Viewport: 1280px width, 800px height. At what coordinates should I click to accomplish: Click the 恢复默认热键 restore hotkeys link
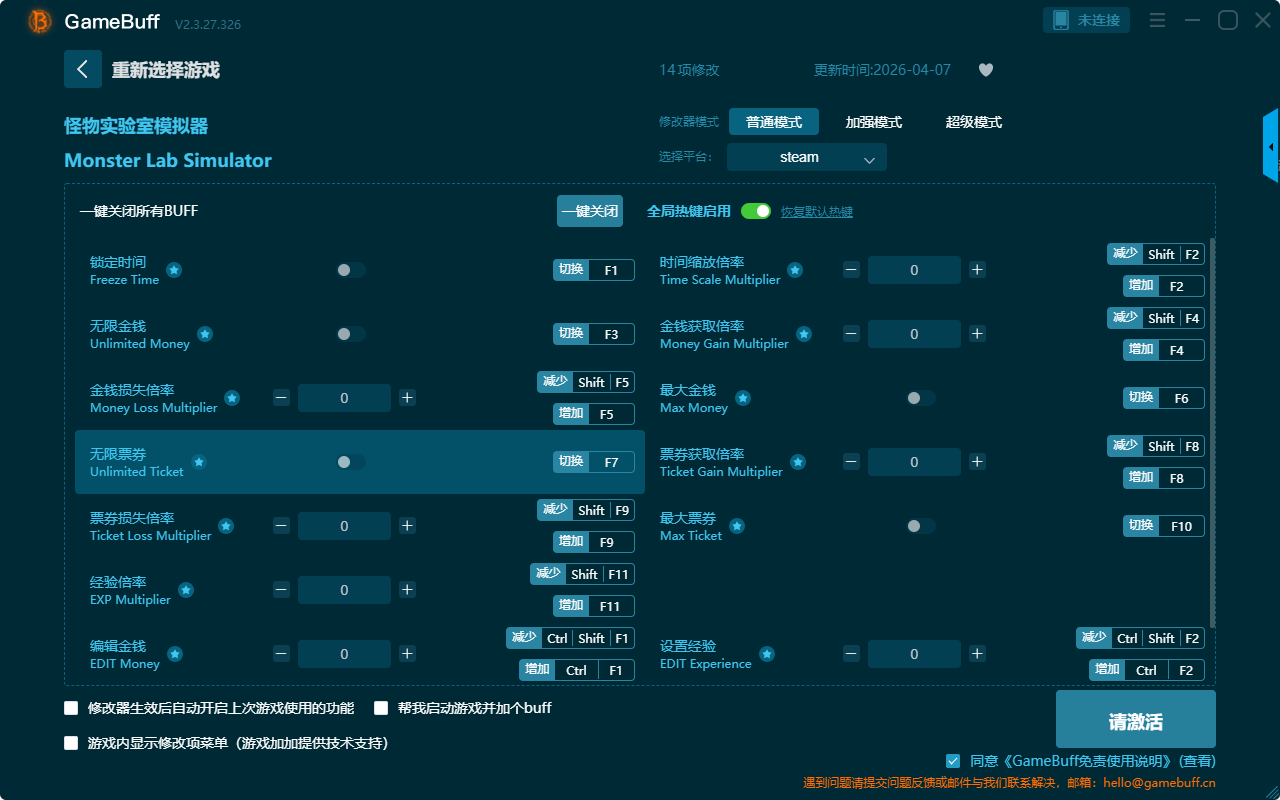pos(816,212)
